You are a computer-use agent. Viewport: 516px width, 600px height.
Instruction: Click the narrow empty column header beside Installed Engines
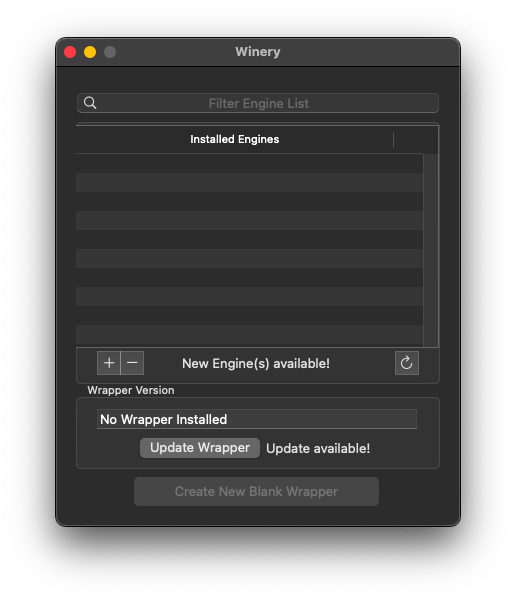click(416, 139)
